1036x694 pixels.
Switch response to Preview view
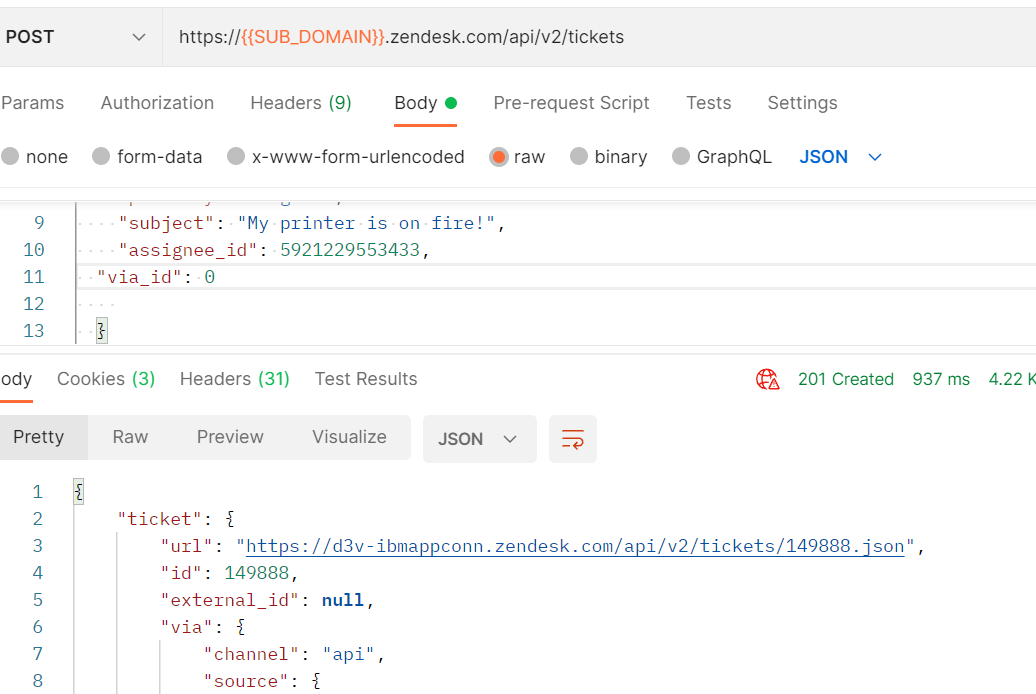point(230,437)
